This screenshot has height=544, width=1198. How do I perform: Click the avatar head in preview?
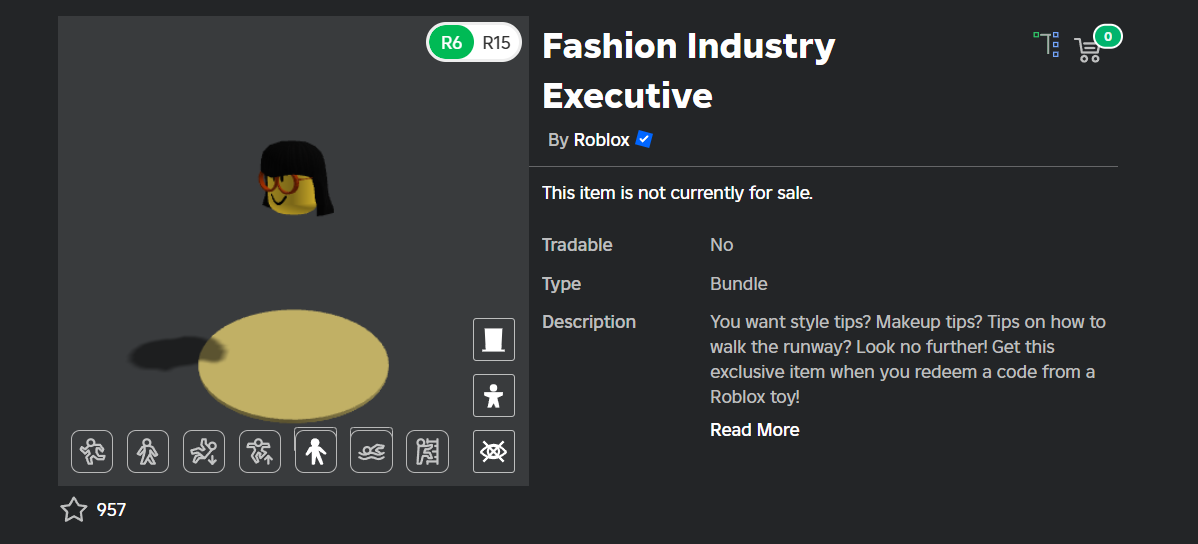point(296,180)
